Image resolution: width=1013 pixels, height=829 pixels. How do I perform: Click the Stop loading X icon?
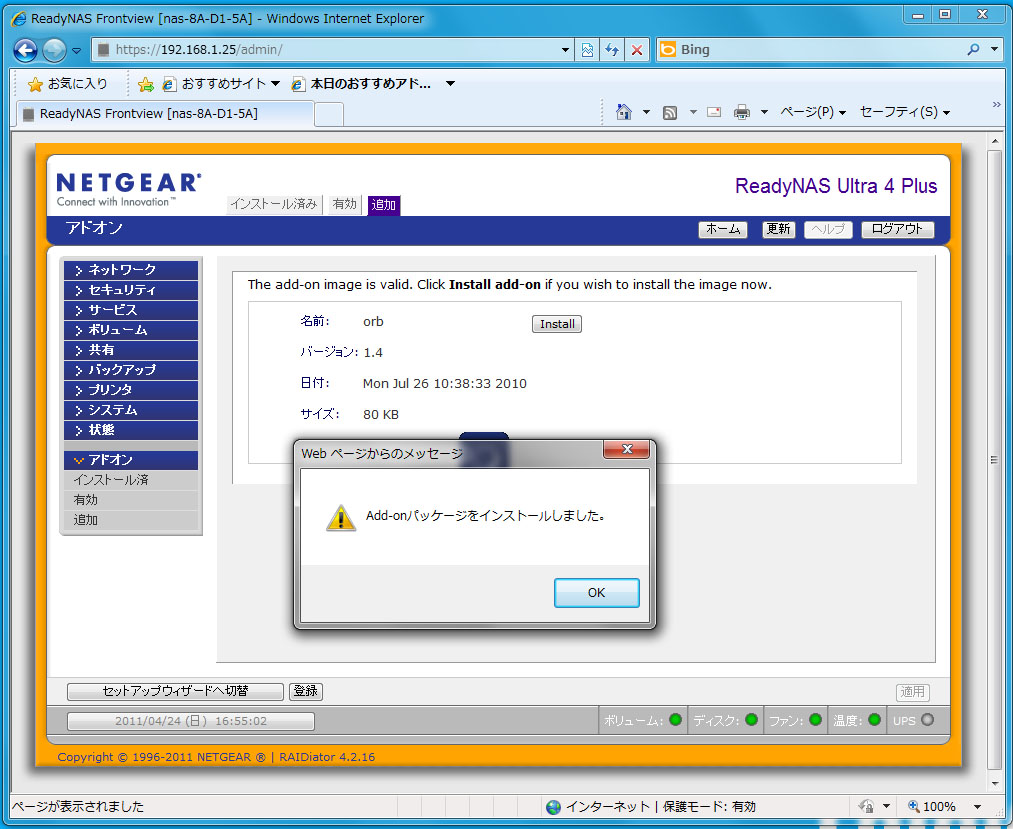[636, 50]
